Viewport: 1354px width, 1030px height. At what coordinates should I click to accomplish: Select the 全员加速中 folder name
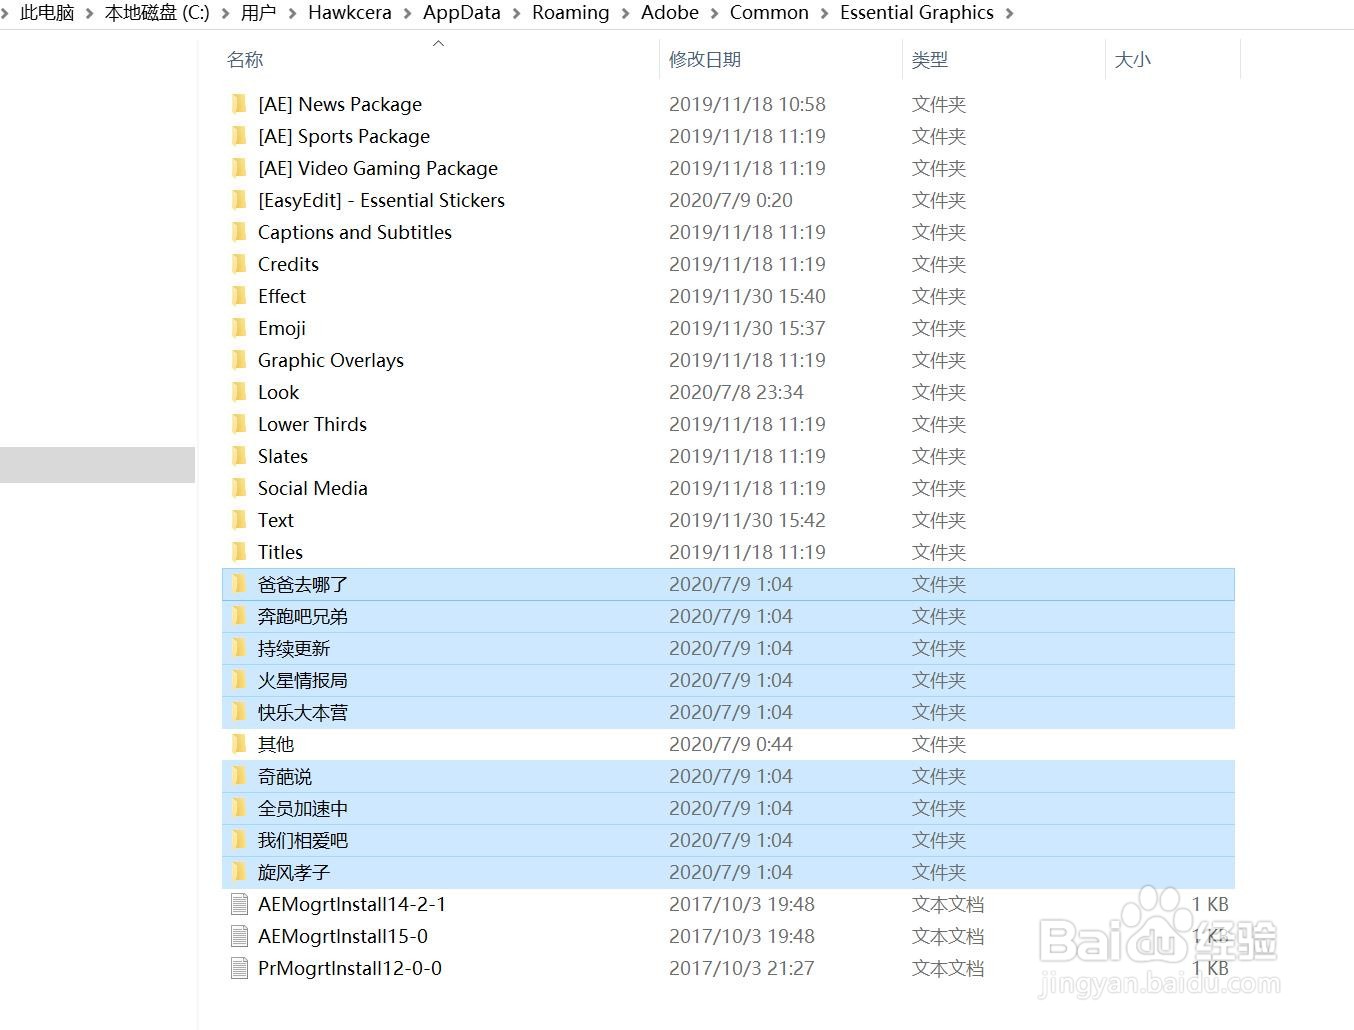[303, 808]
